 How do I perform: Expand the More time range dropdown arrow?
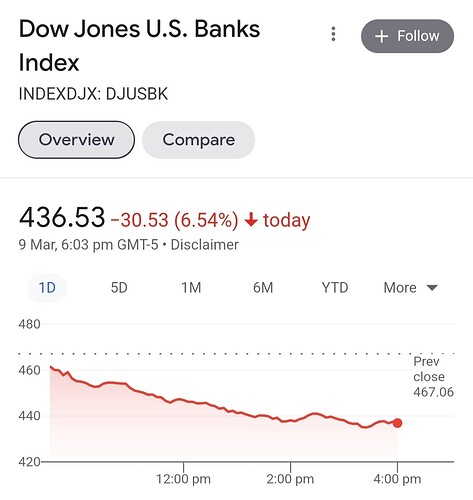(432, 288)
